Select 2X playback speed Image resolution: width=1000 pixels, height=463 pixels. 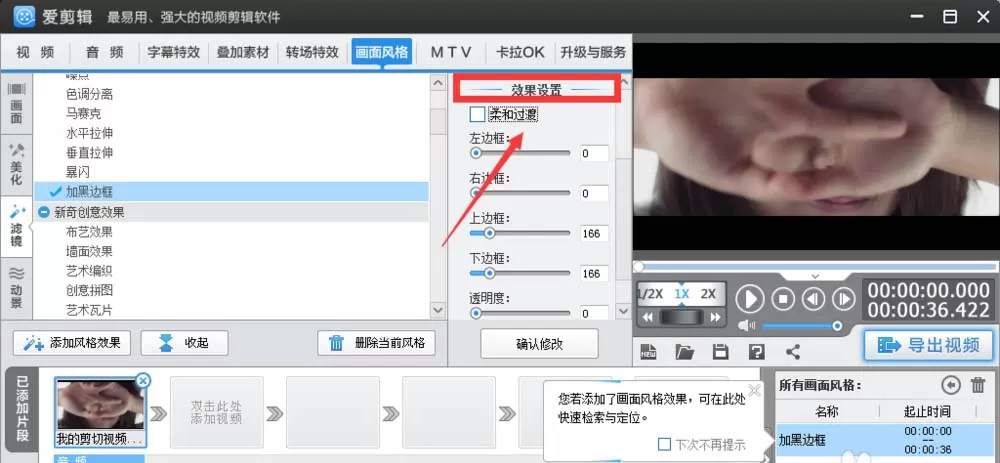point(709,294)
